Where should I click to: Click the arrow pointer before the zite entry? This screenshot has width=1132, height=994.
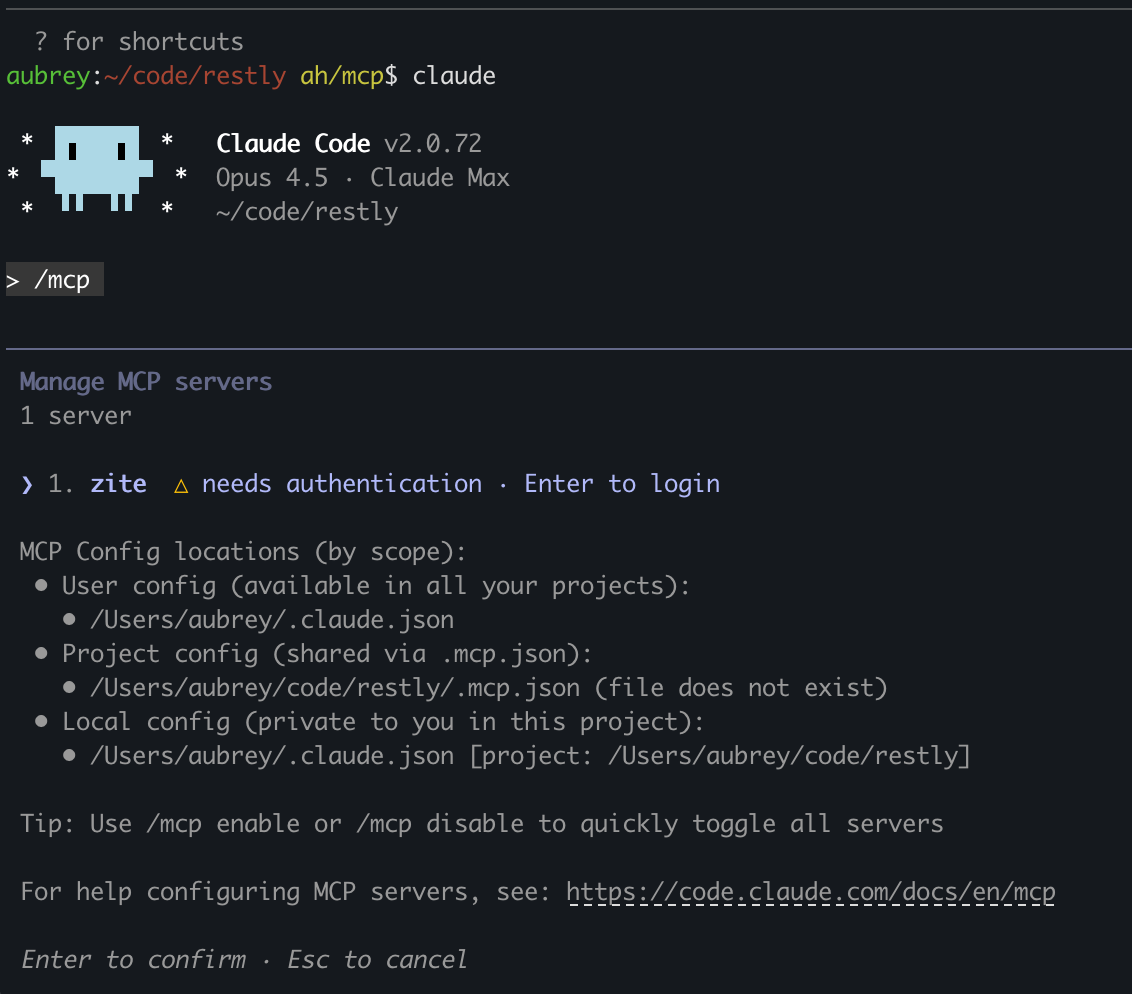click(x=25, y=484)
